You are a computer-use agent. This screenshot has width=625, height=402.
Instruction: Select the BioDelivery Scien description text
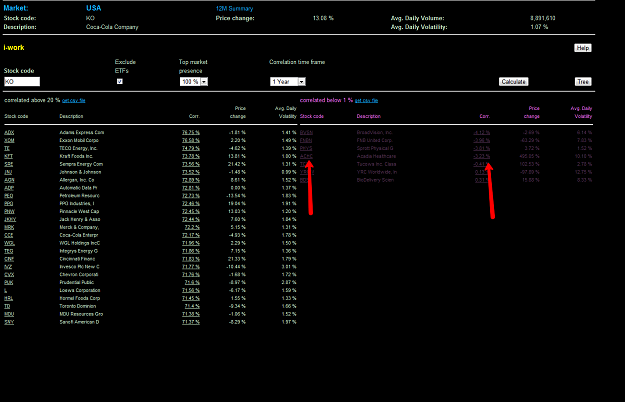[375, 180]
